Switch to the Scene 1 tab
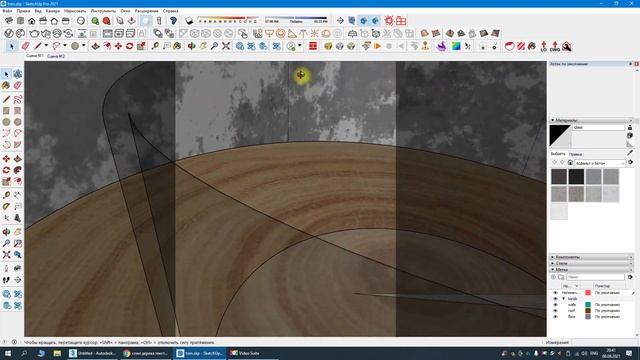Viewport: 640px width, 360px height. [x=35, y=56]
